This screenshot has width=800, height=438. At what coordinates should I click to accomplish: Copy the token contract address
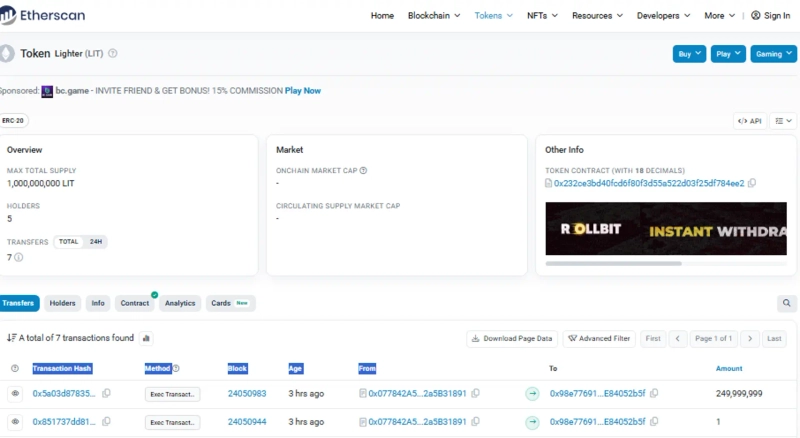[x=752, y=183]
